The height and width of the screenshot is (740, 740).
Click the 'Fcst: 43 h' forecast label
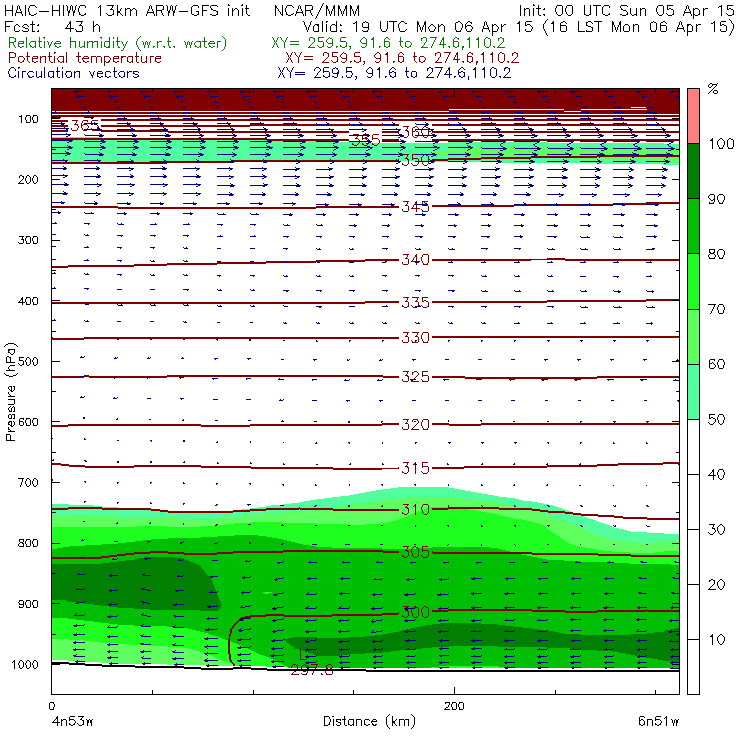(x=52, y=26)
